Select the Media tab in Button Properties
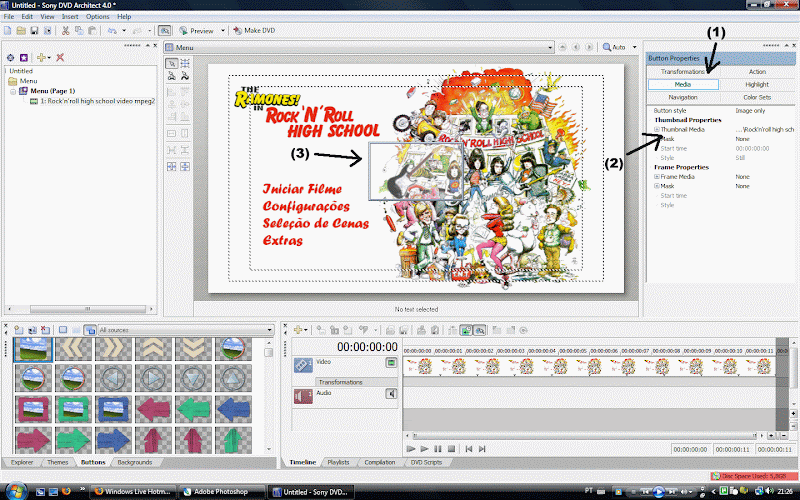This screenshot has height=500, width=800. tap(683, 84)
